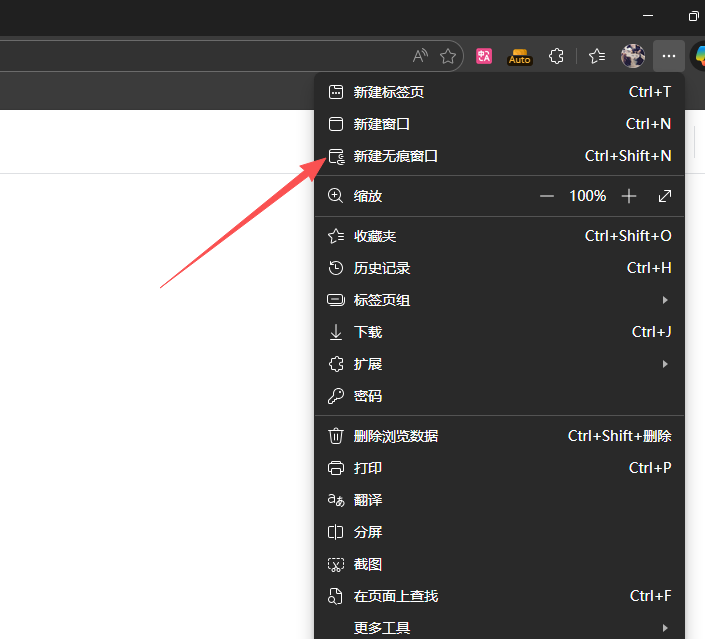Click the user profile avatar
Screen dimensions: 705x639
tap(633, 56)
